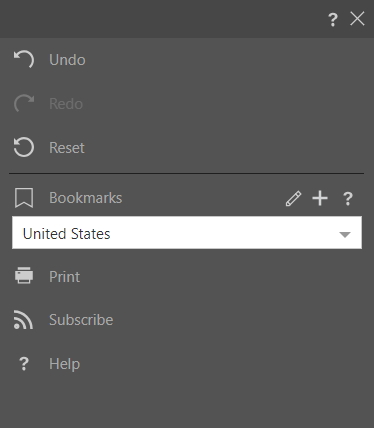Open the Bookmarks label

(86, 198)
